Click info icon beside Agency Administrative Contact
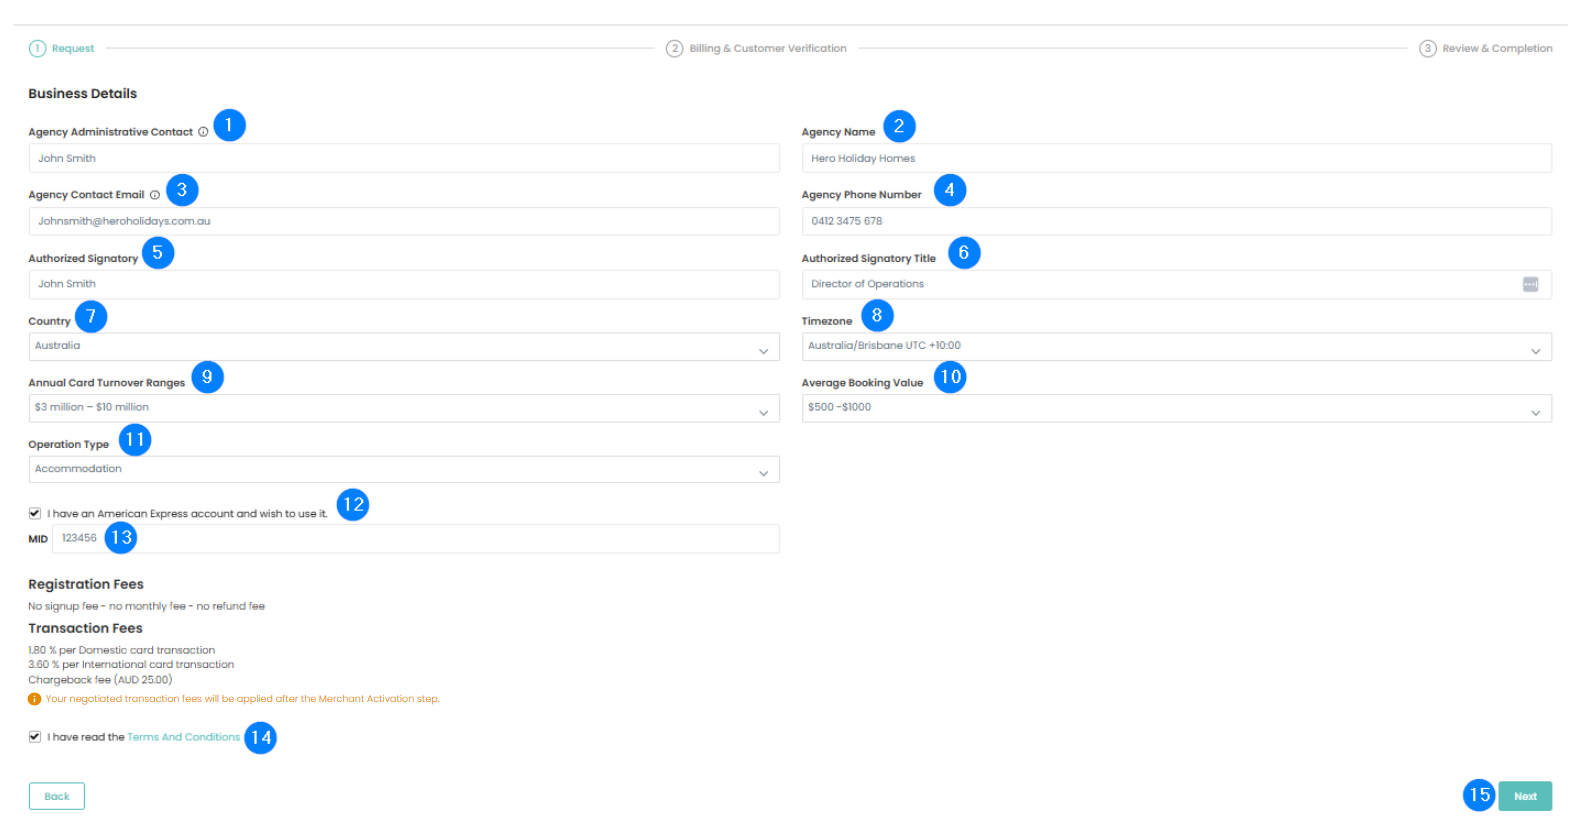Image resolution: width=1578 pixels, height=831 pixels. click(x=203, y=132)
